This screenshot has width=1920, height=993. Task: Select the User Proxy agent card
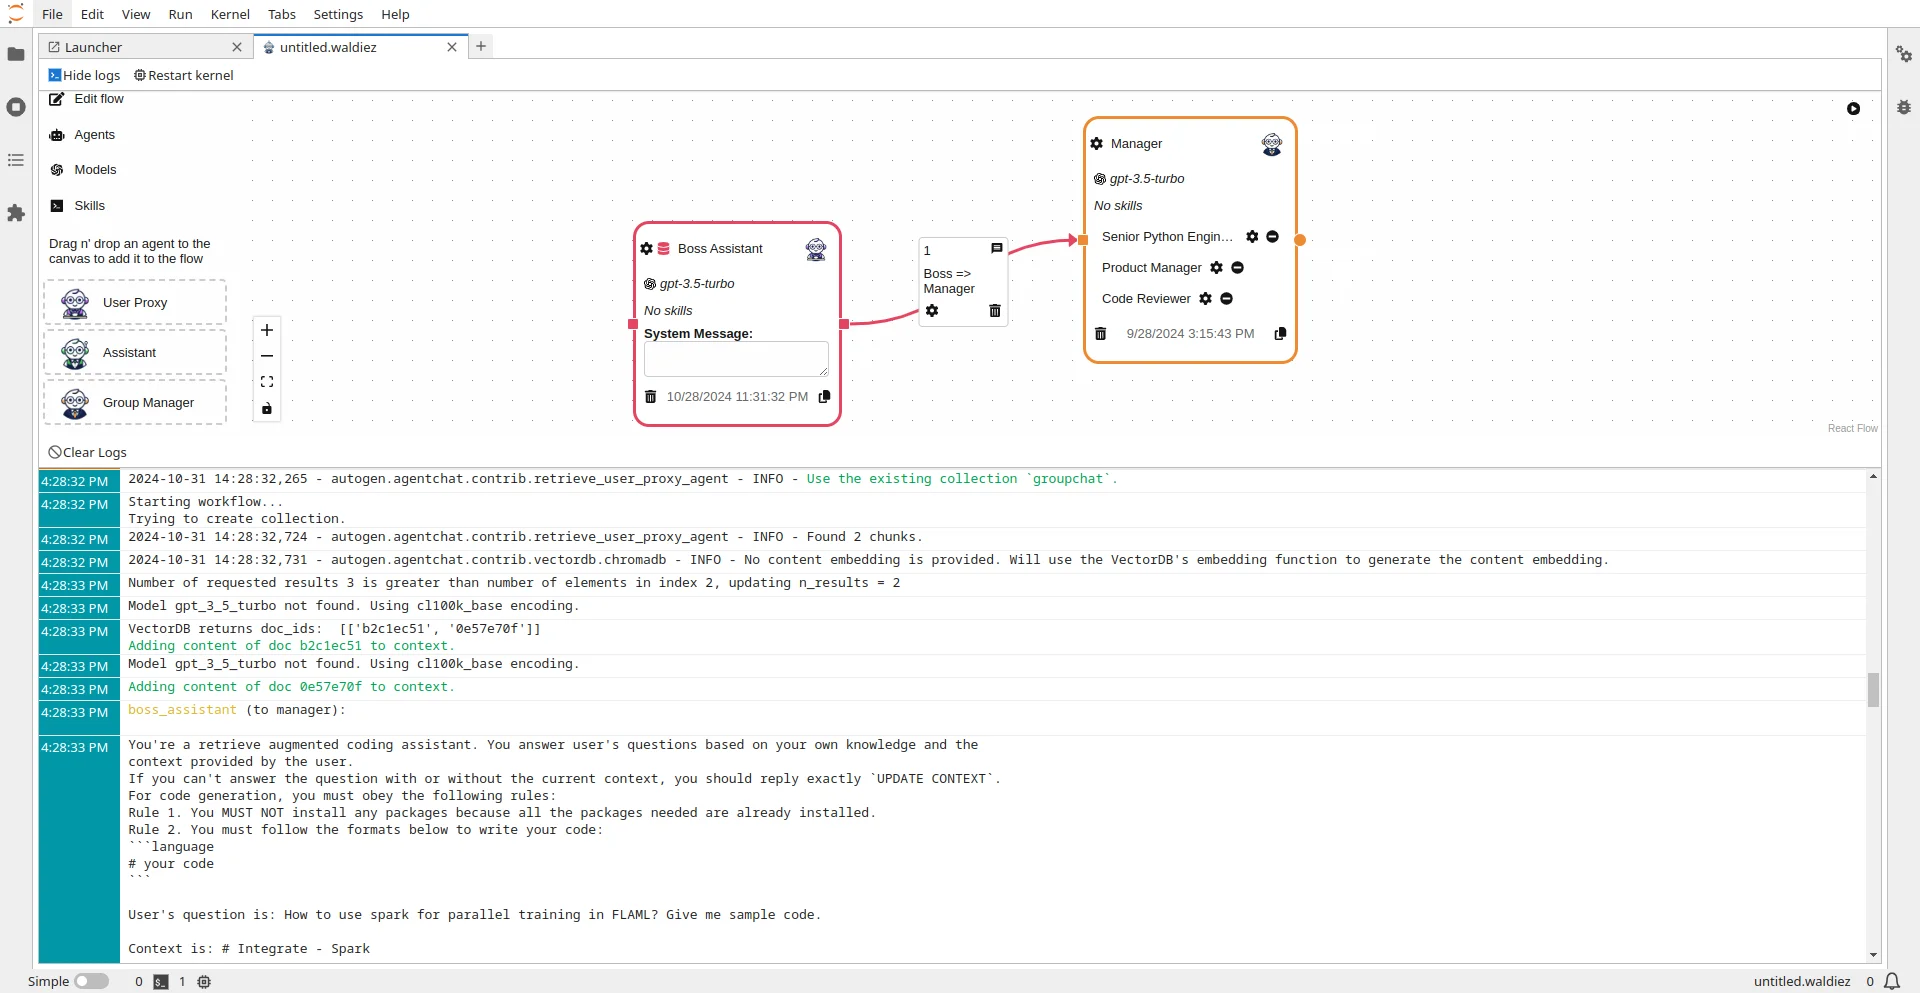pos(135,302)
